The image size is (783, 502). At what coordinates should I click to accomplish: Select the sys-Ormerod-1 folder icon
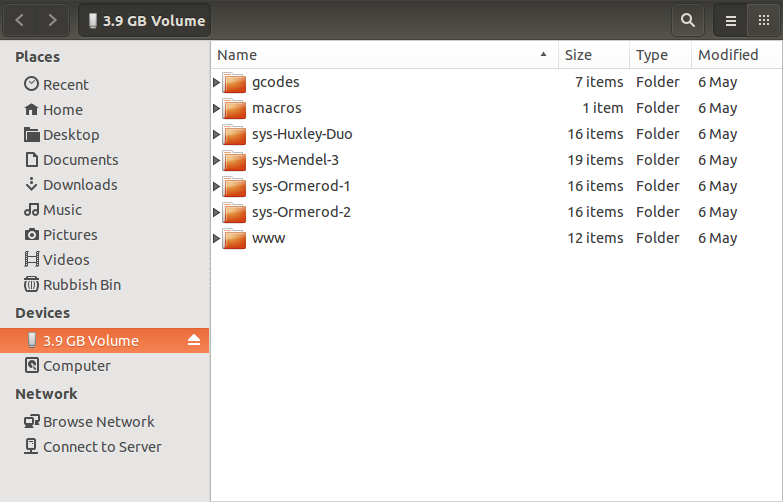pyautogui.click(x=234, y=186)
